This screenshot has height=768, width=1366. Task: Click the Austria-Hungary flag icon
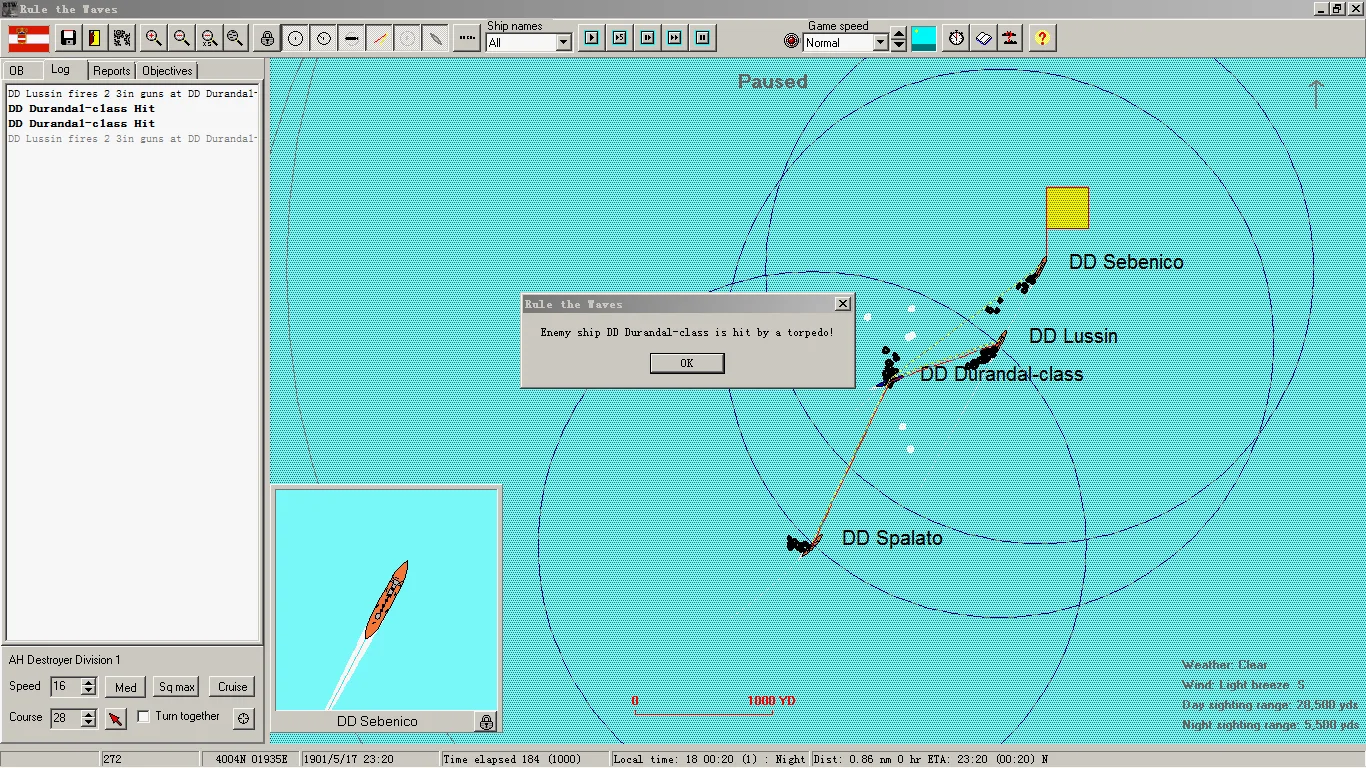click(29, 38)
